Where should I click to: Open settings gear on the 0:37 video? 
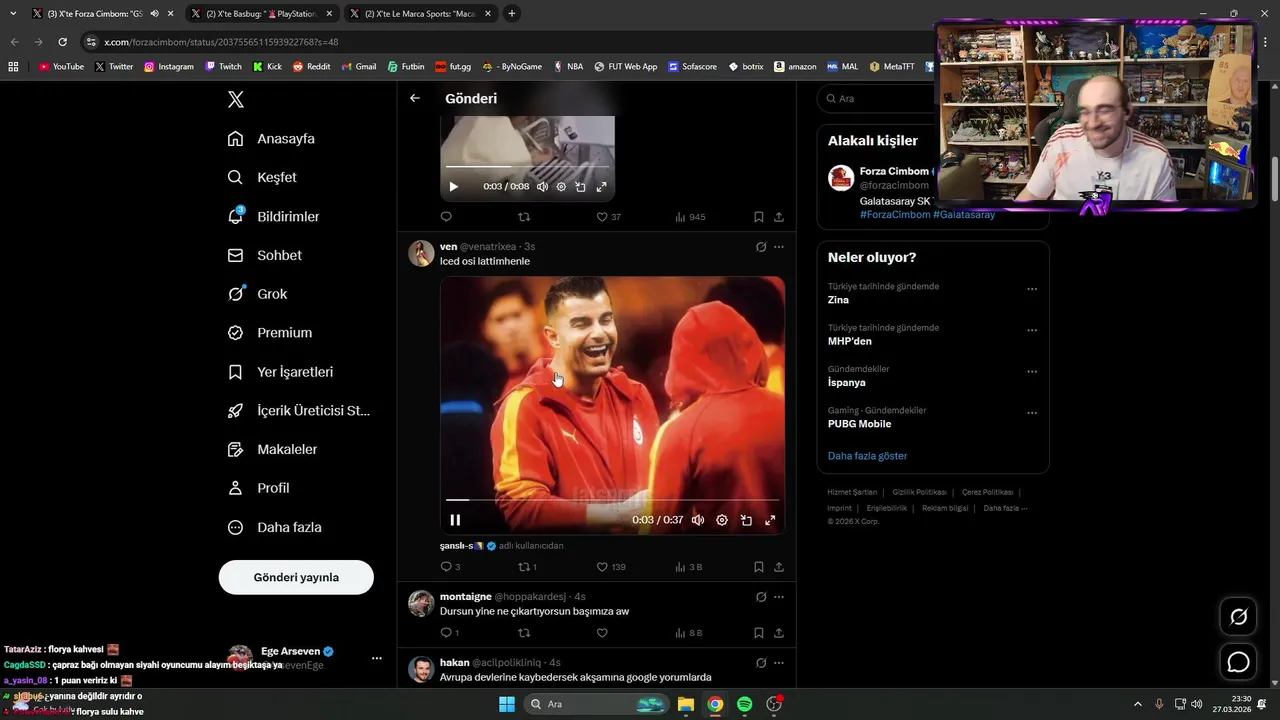click(x=722, y=520)
